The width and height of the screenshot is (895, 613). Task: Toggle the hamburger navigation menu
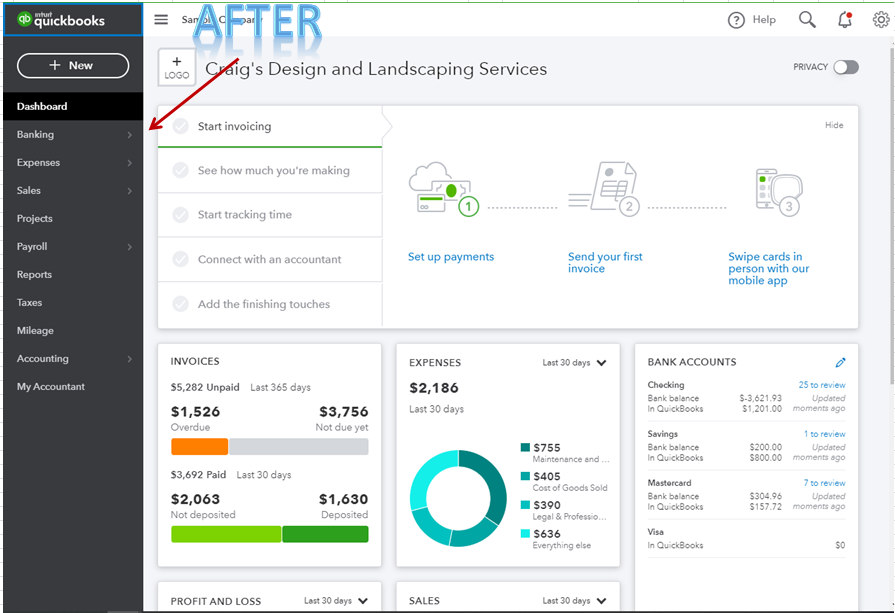coord(162,19)
